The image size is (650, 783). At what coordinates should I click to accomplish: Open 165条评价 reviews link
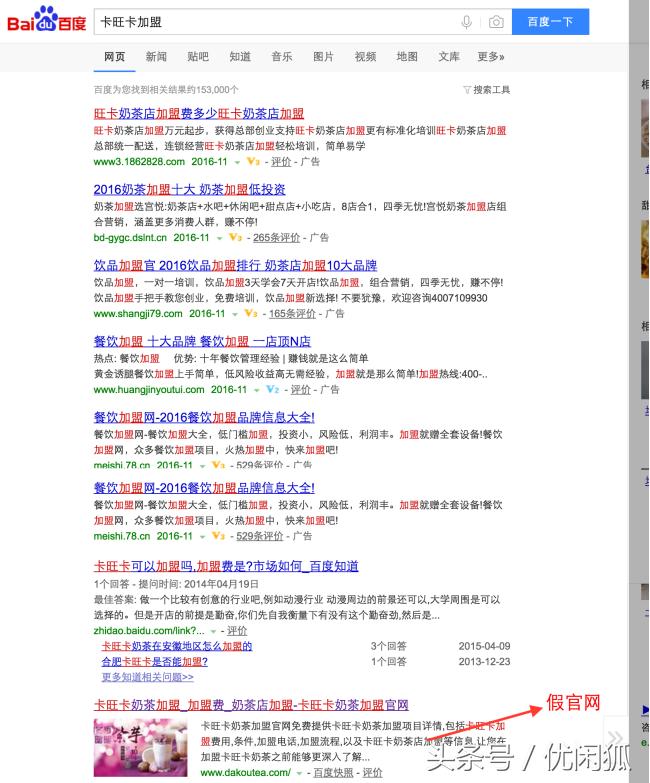click(293, 314)
